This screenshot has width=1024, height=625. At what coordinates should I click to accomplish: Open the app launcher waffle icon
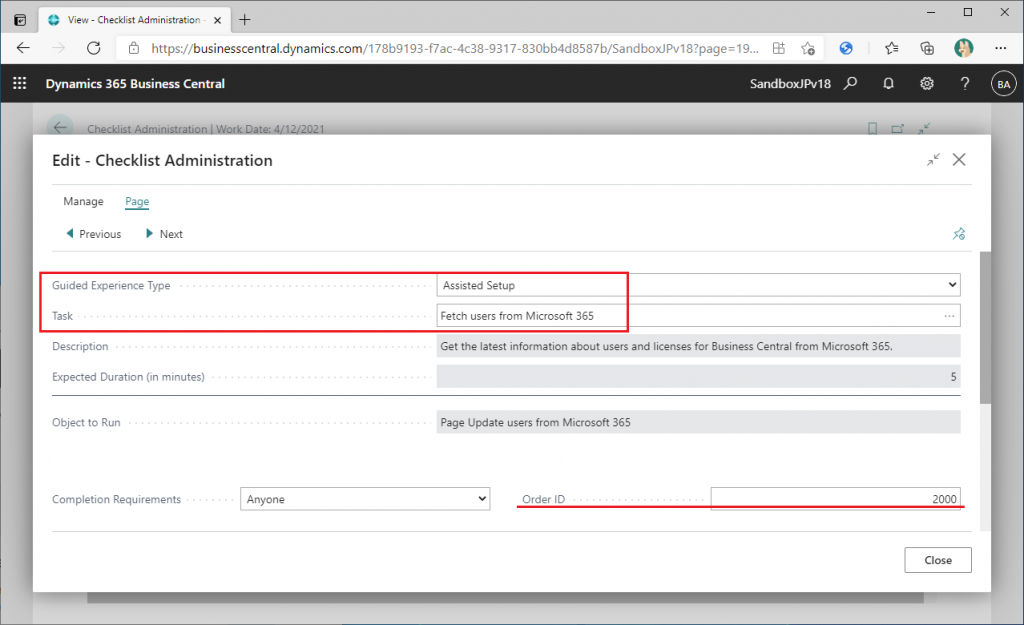[20, 84]
